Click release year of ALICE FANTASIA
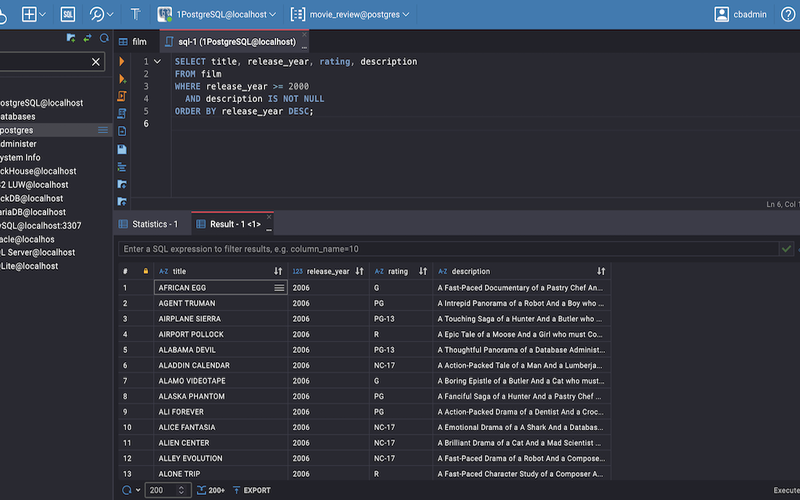 tap(329, 428)
